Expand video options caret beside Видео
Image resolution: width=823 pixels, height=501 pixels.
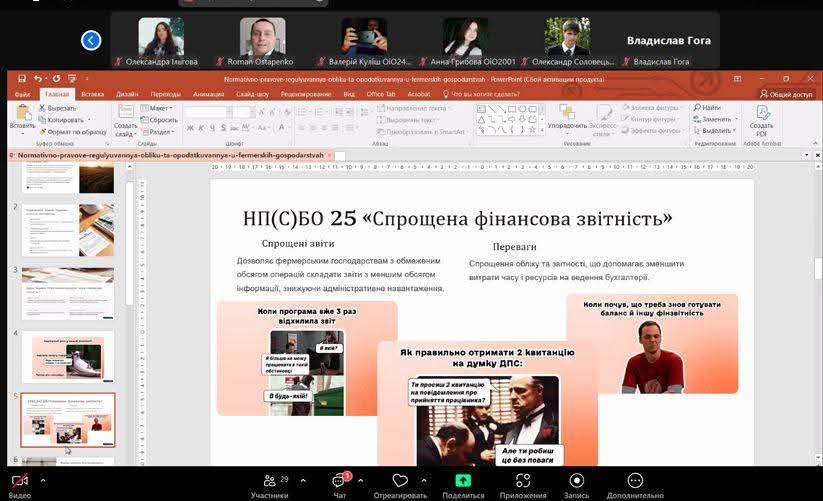tap(43, 480)
